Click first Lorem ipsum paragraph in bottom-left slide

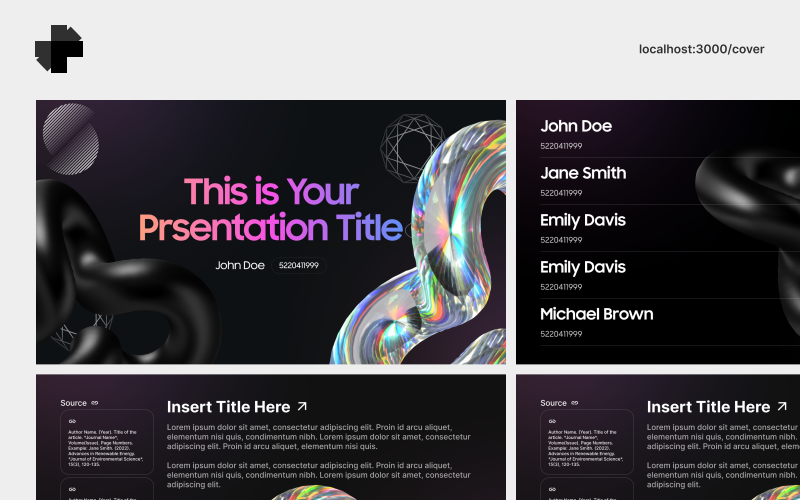click(x=318, y=437)
